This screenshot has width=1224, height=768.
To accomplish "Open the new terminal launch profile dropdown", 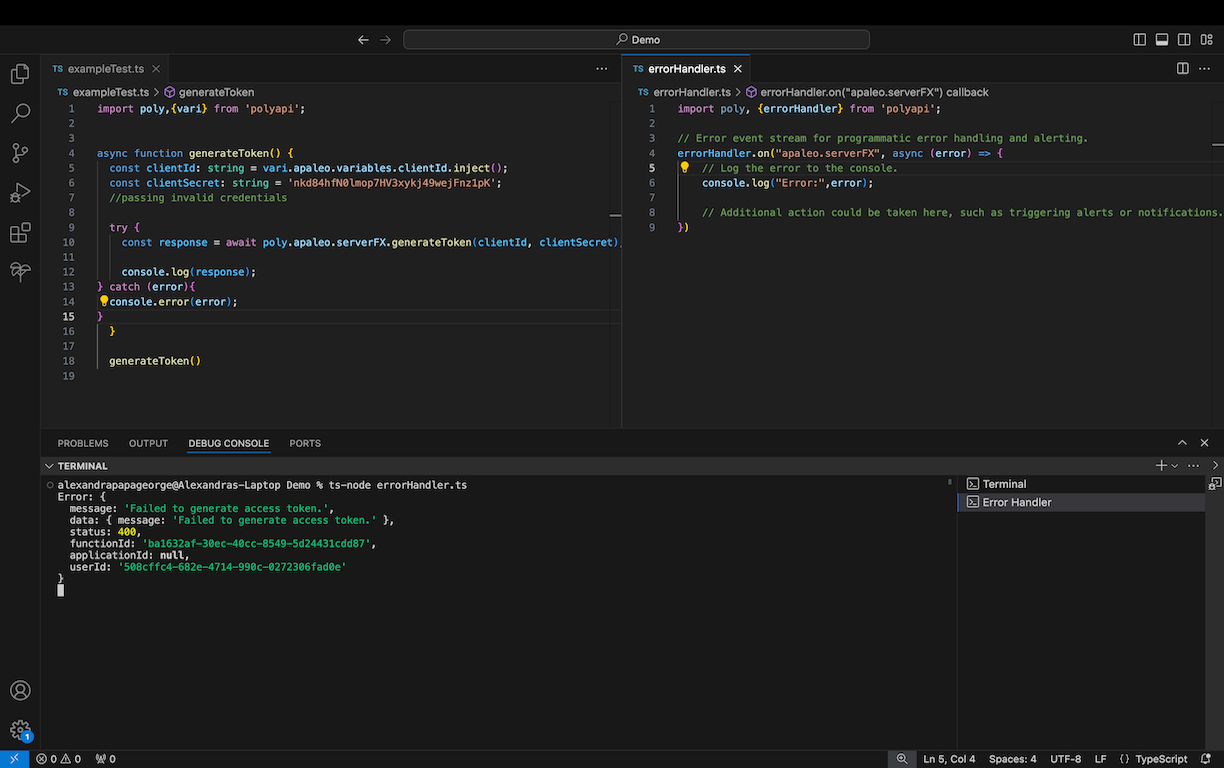I will (1175, 466).
